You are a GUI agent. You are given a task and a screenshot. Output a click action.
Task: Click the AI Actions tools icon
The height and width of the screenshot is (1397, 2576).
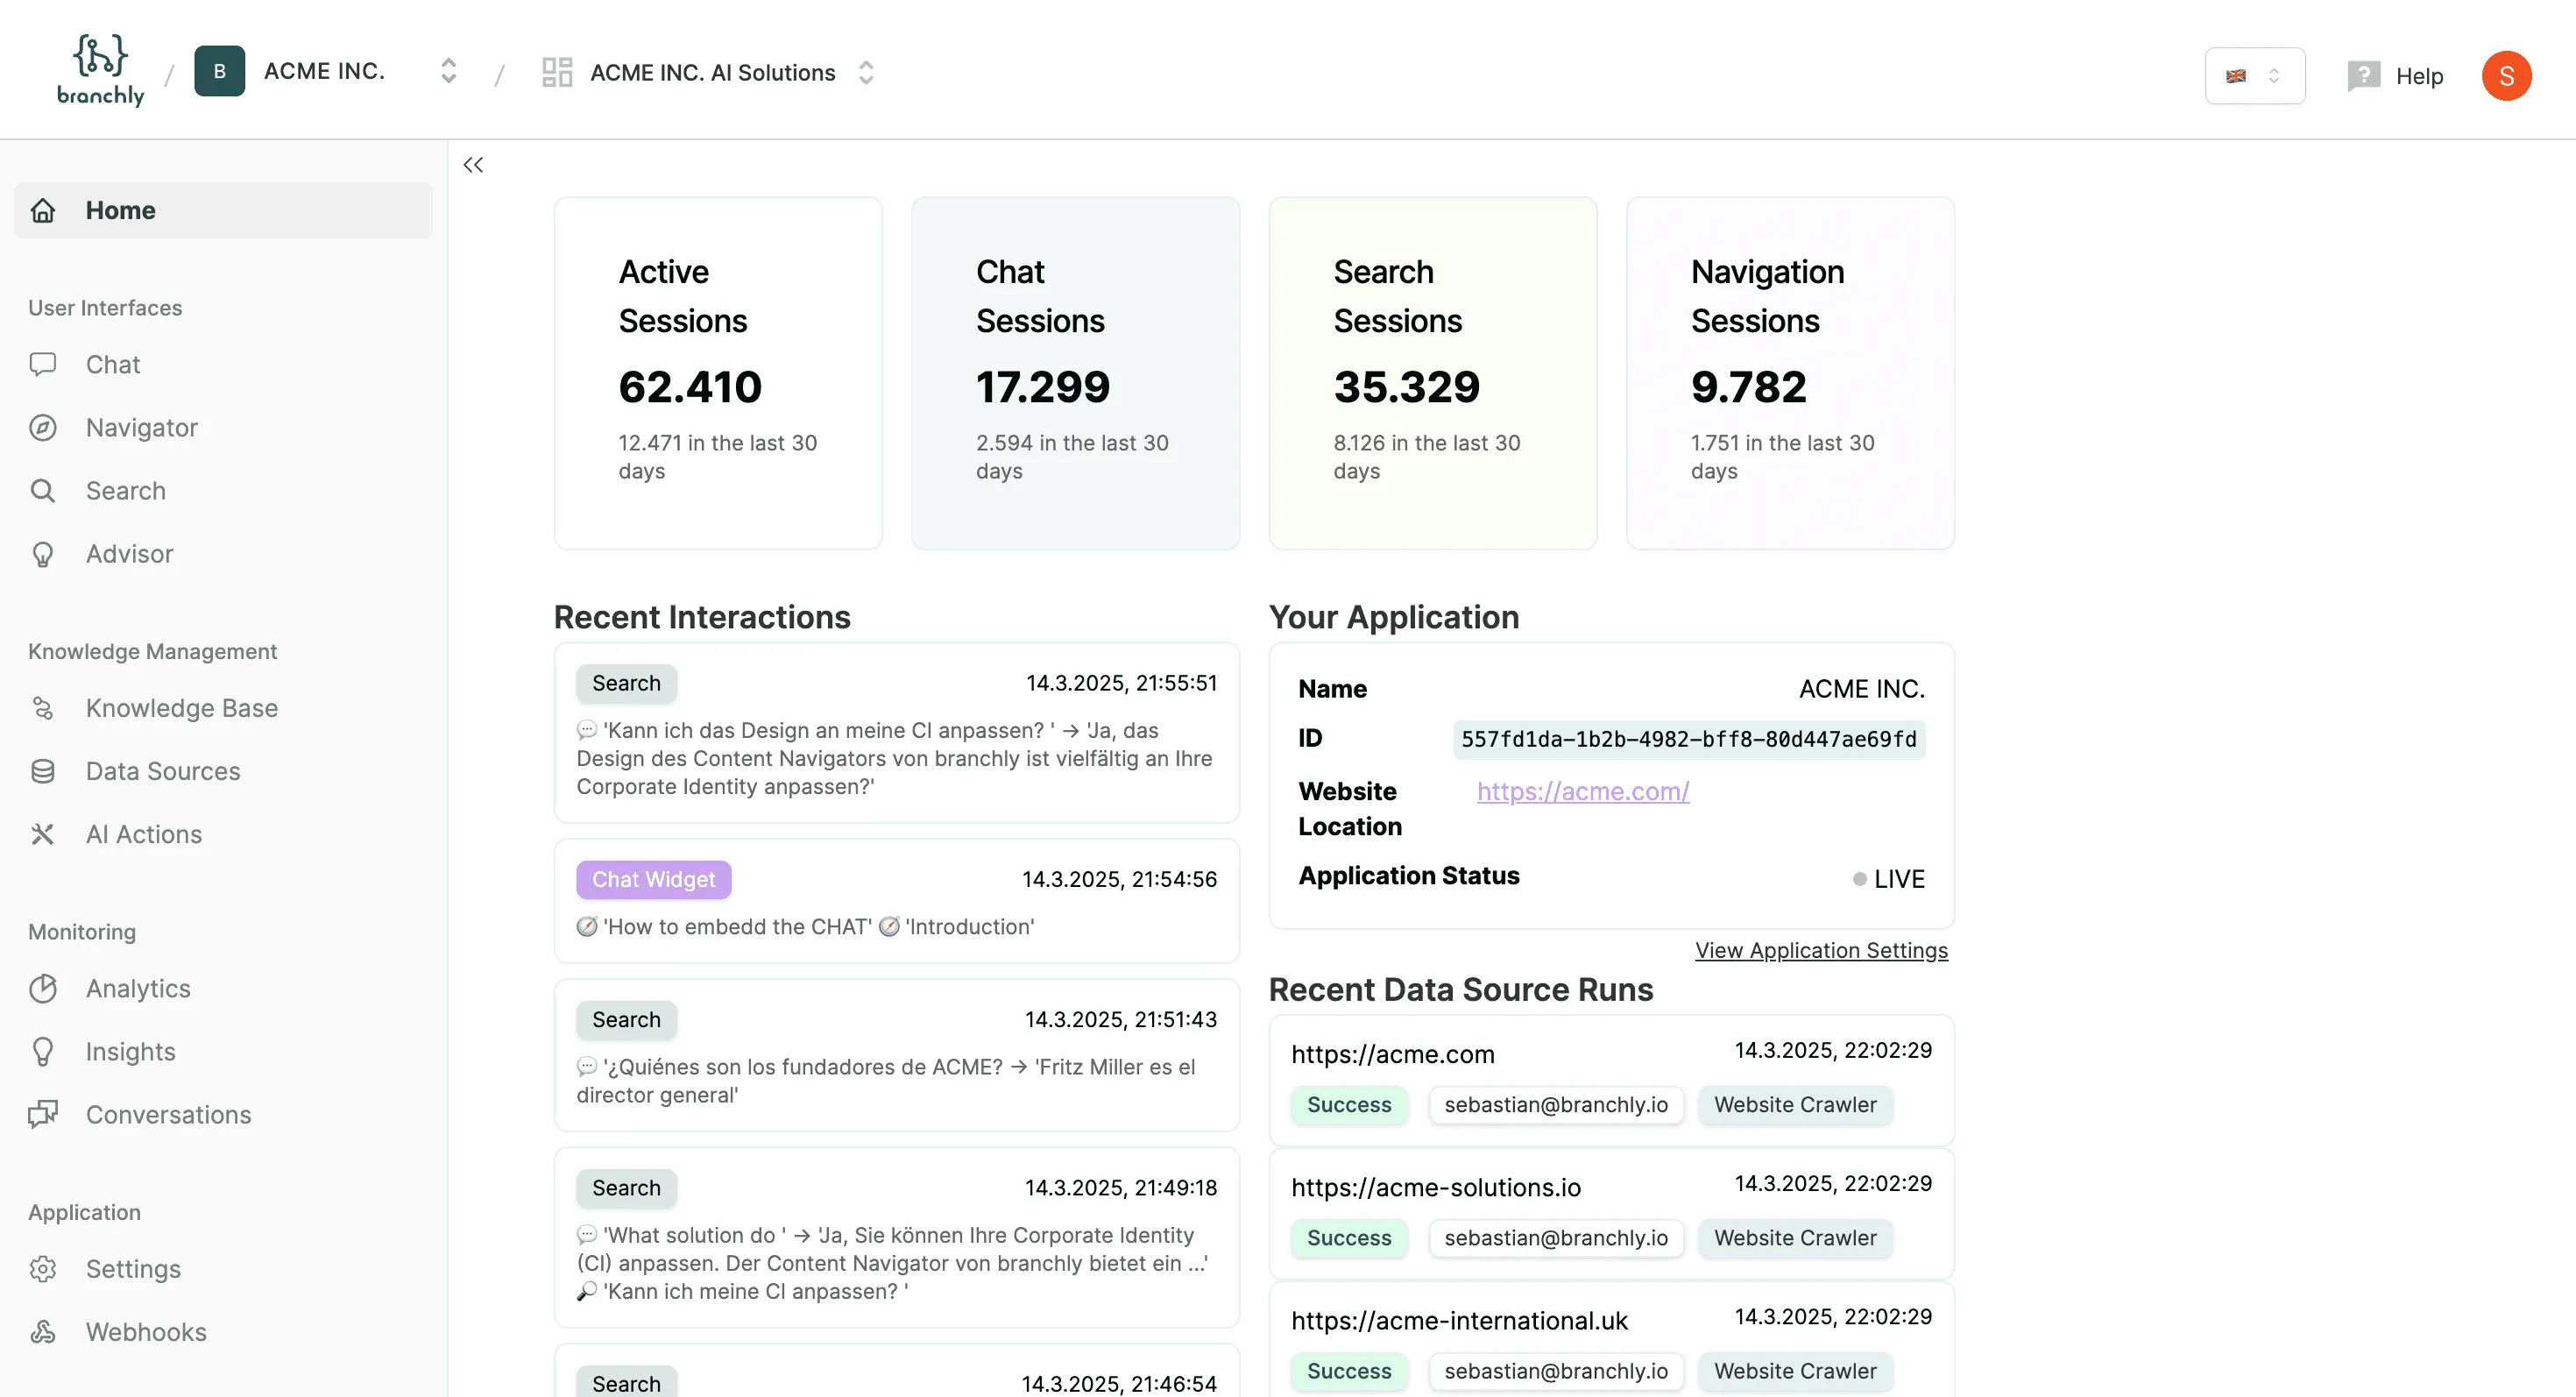tap(43, 833)
